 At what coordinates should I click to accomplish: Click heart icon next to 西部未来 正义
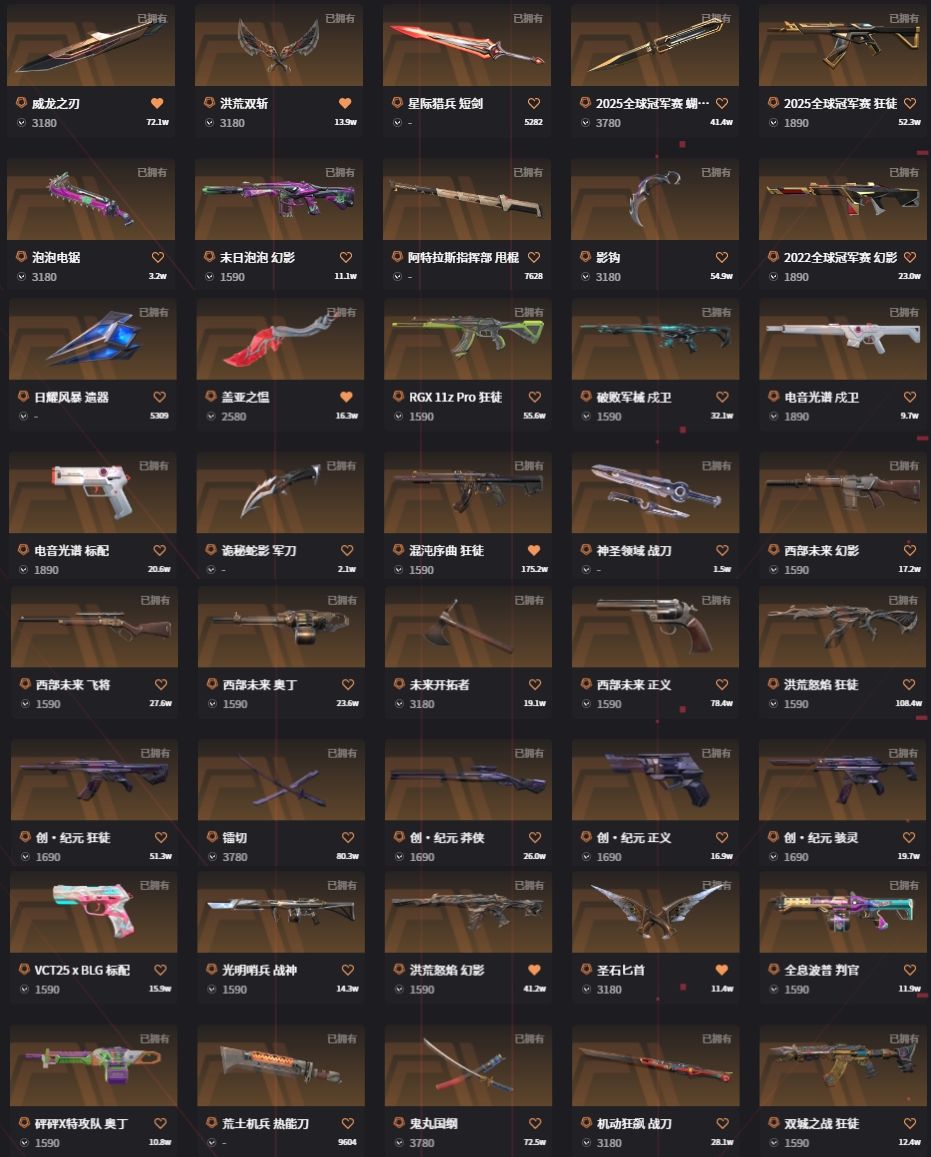tap(722, 685)
